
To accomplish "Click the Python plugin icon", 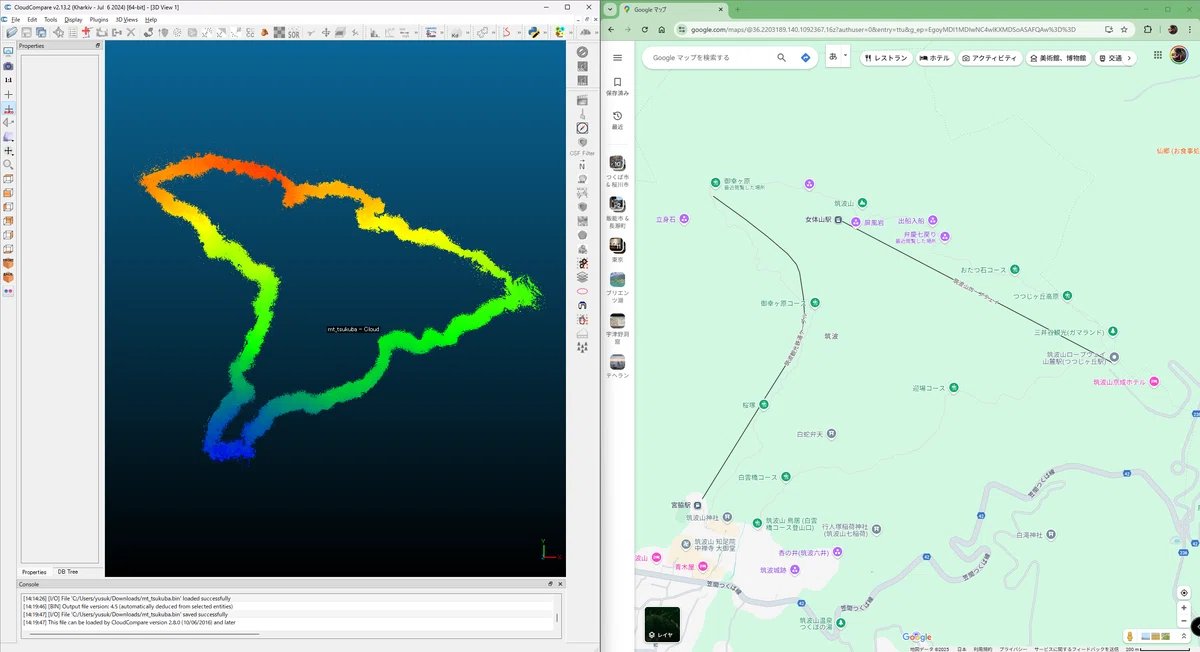I will pos(534,32).
